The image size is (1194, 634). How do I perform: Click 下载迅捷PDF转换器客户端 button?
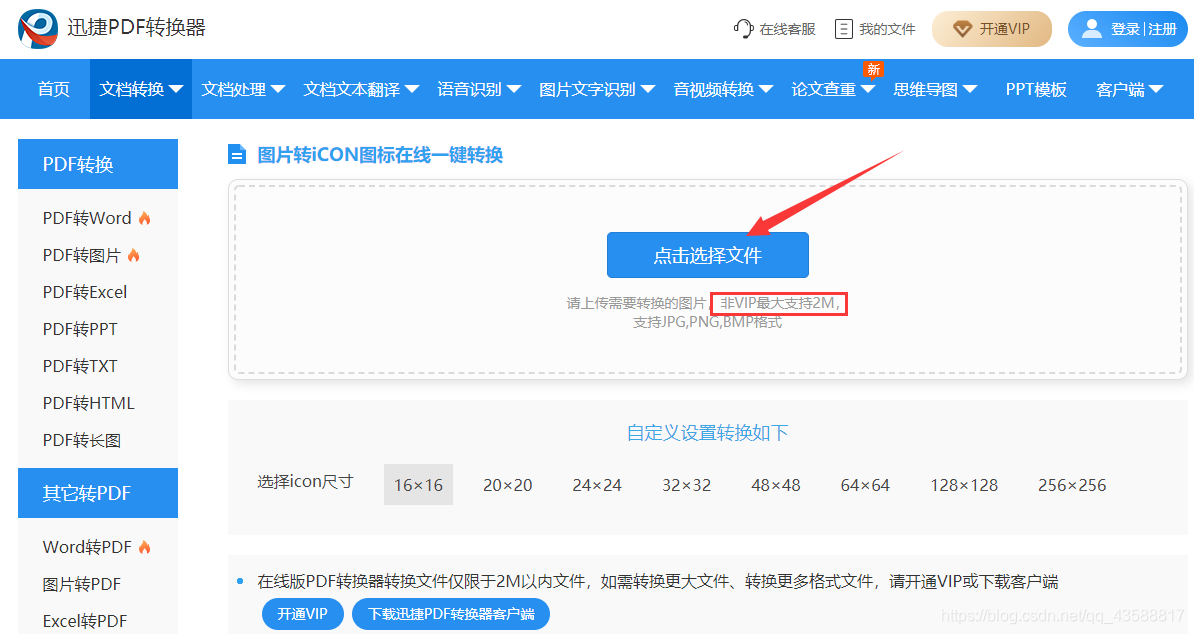[x=451, y=614]
